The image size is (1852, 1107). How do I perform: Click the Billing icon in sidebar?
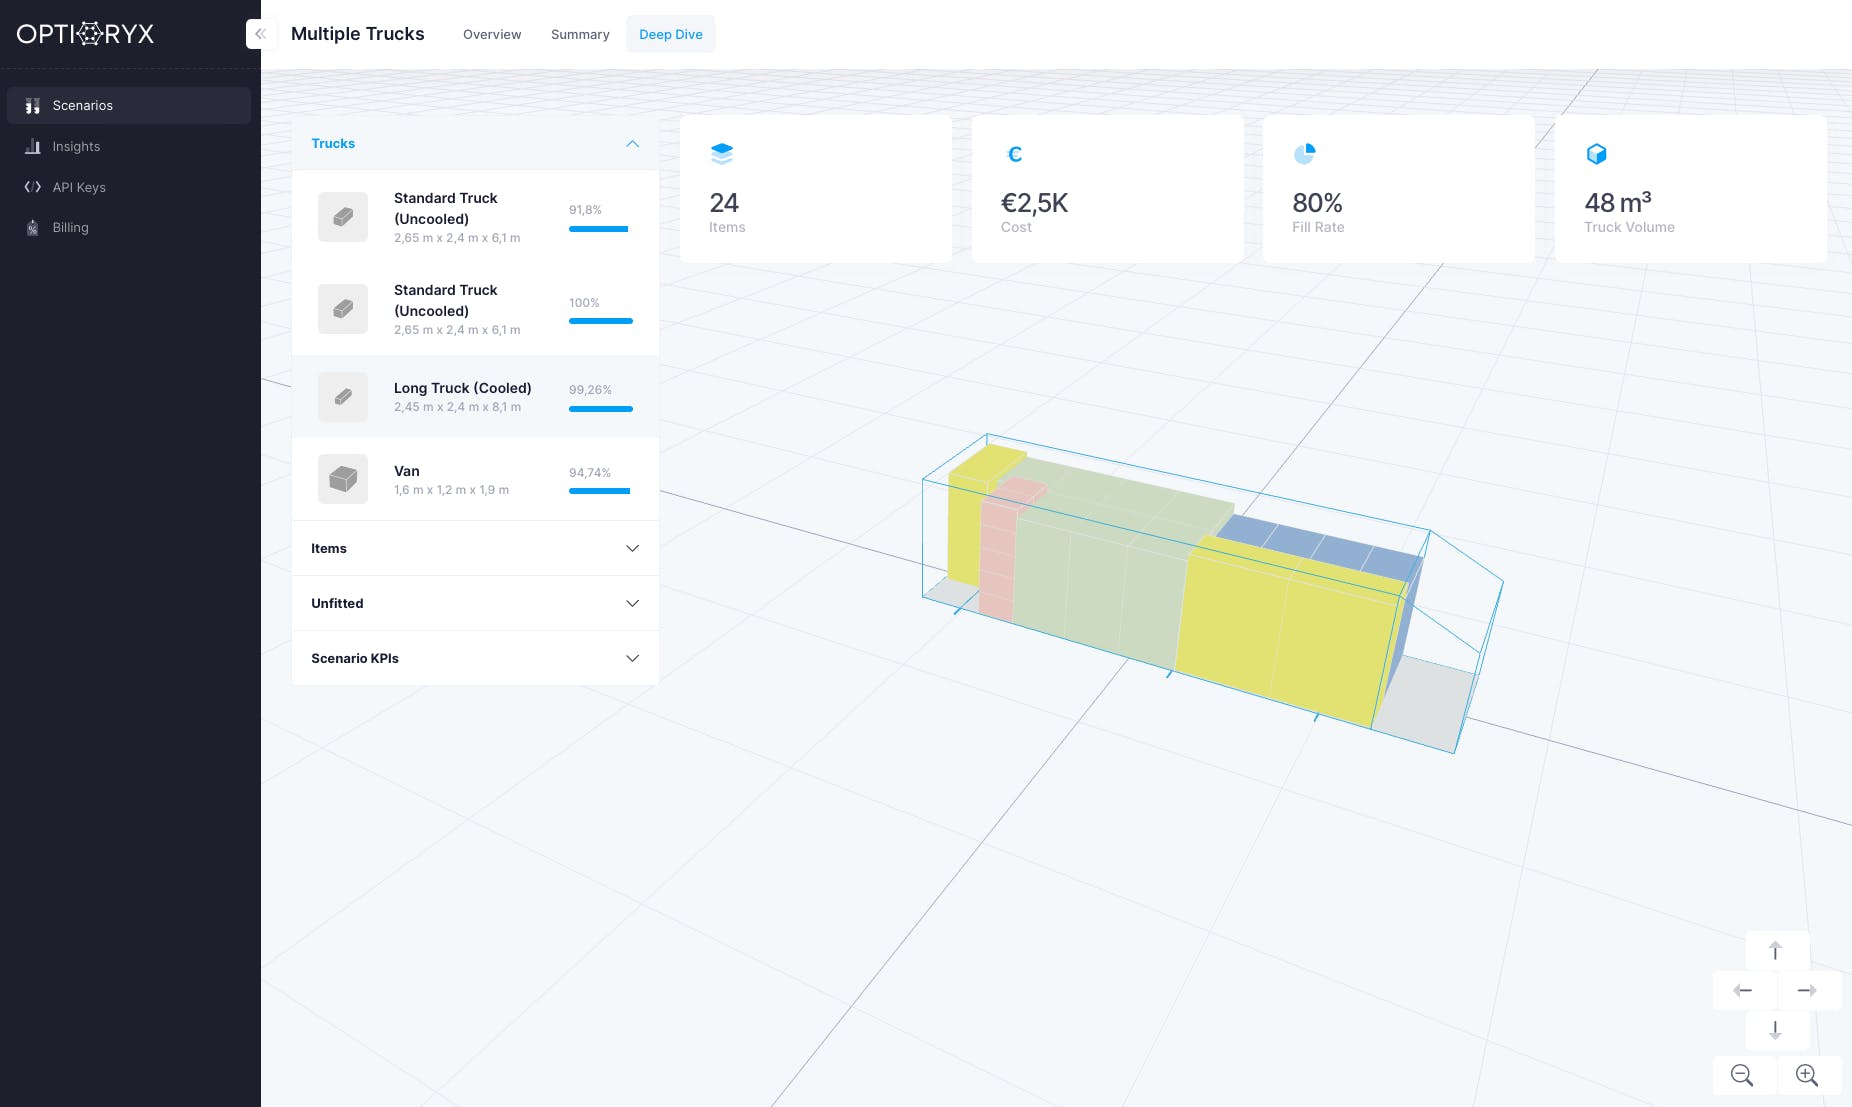click(x=33, y=228)
